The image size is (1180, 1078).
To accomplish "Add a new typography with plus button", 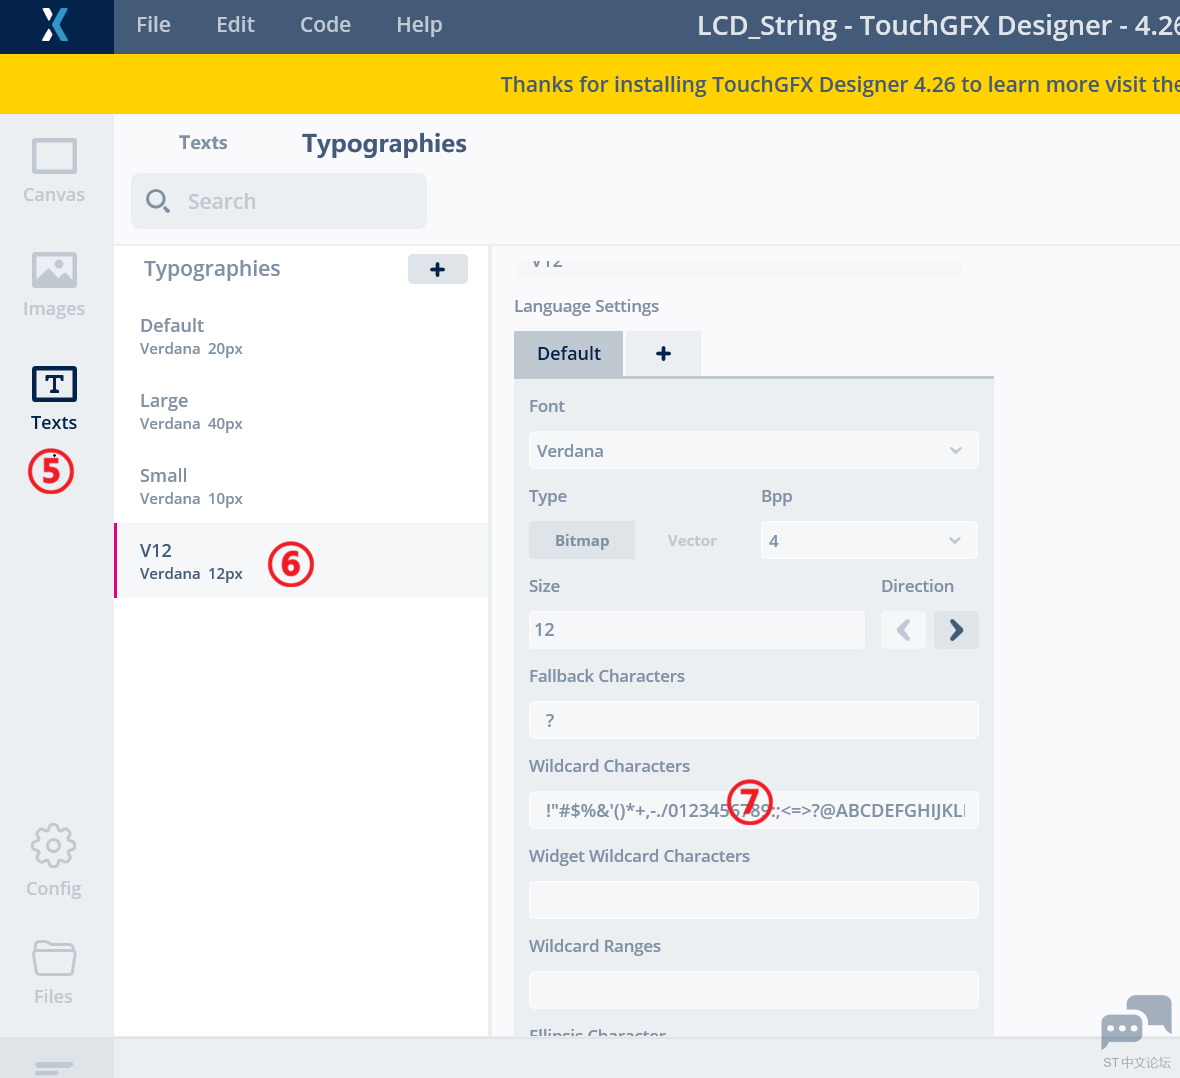I will [x=437, y=270].
